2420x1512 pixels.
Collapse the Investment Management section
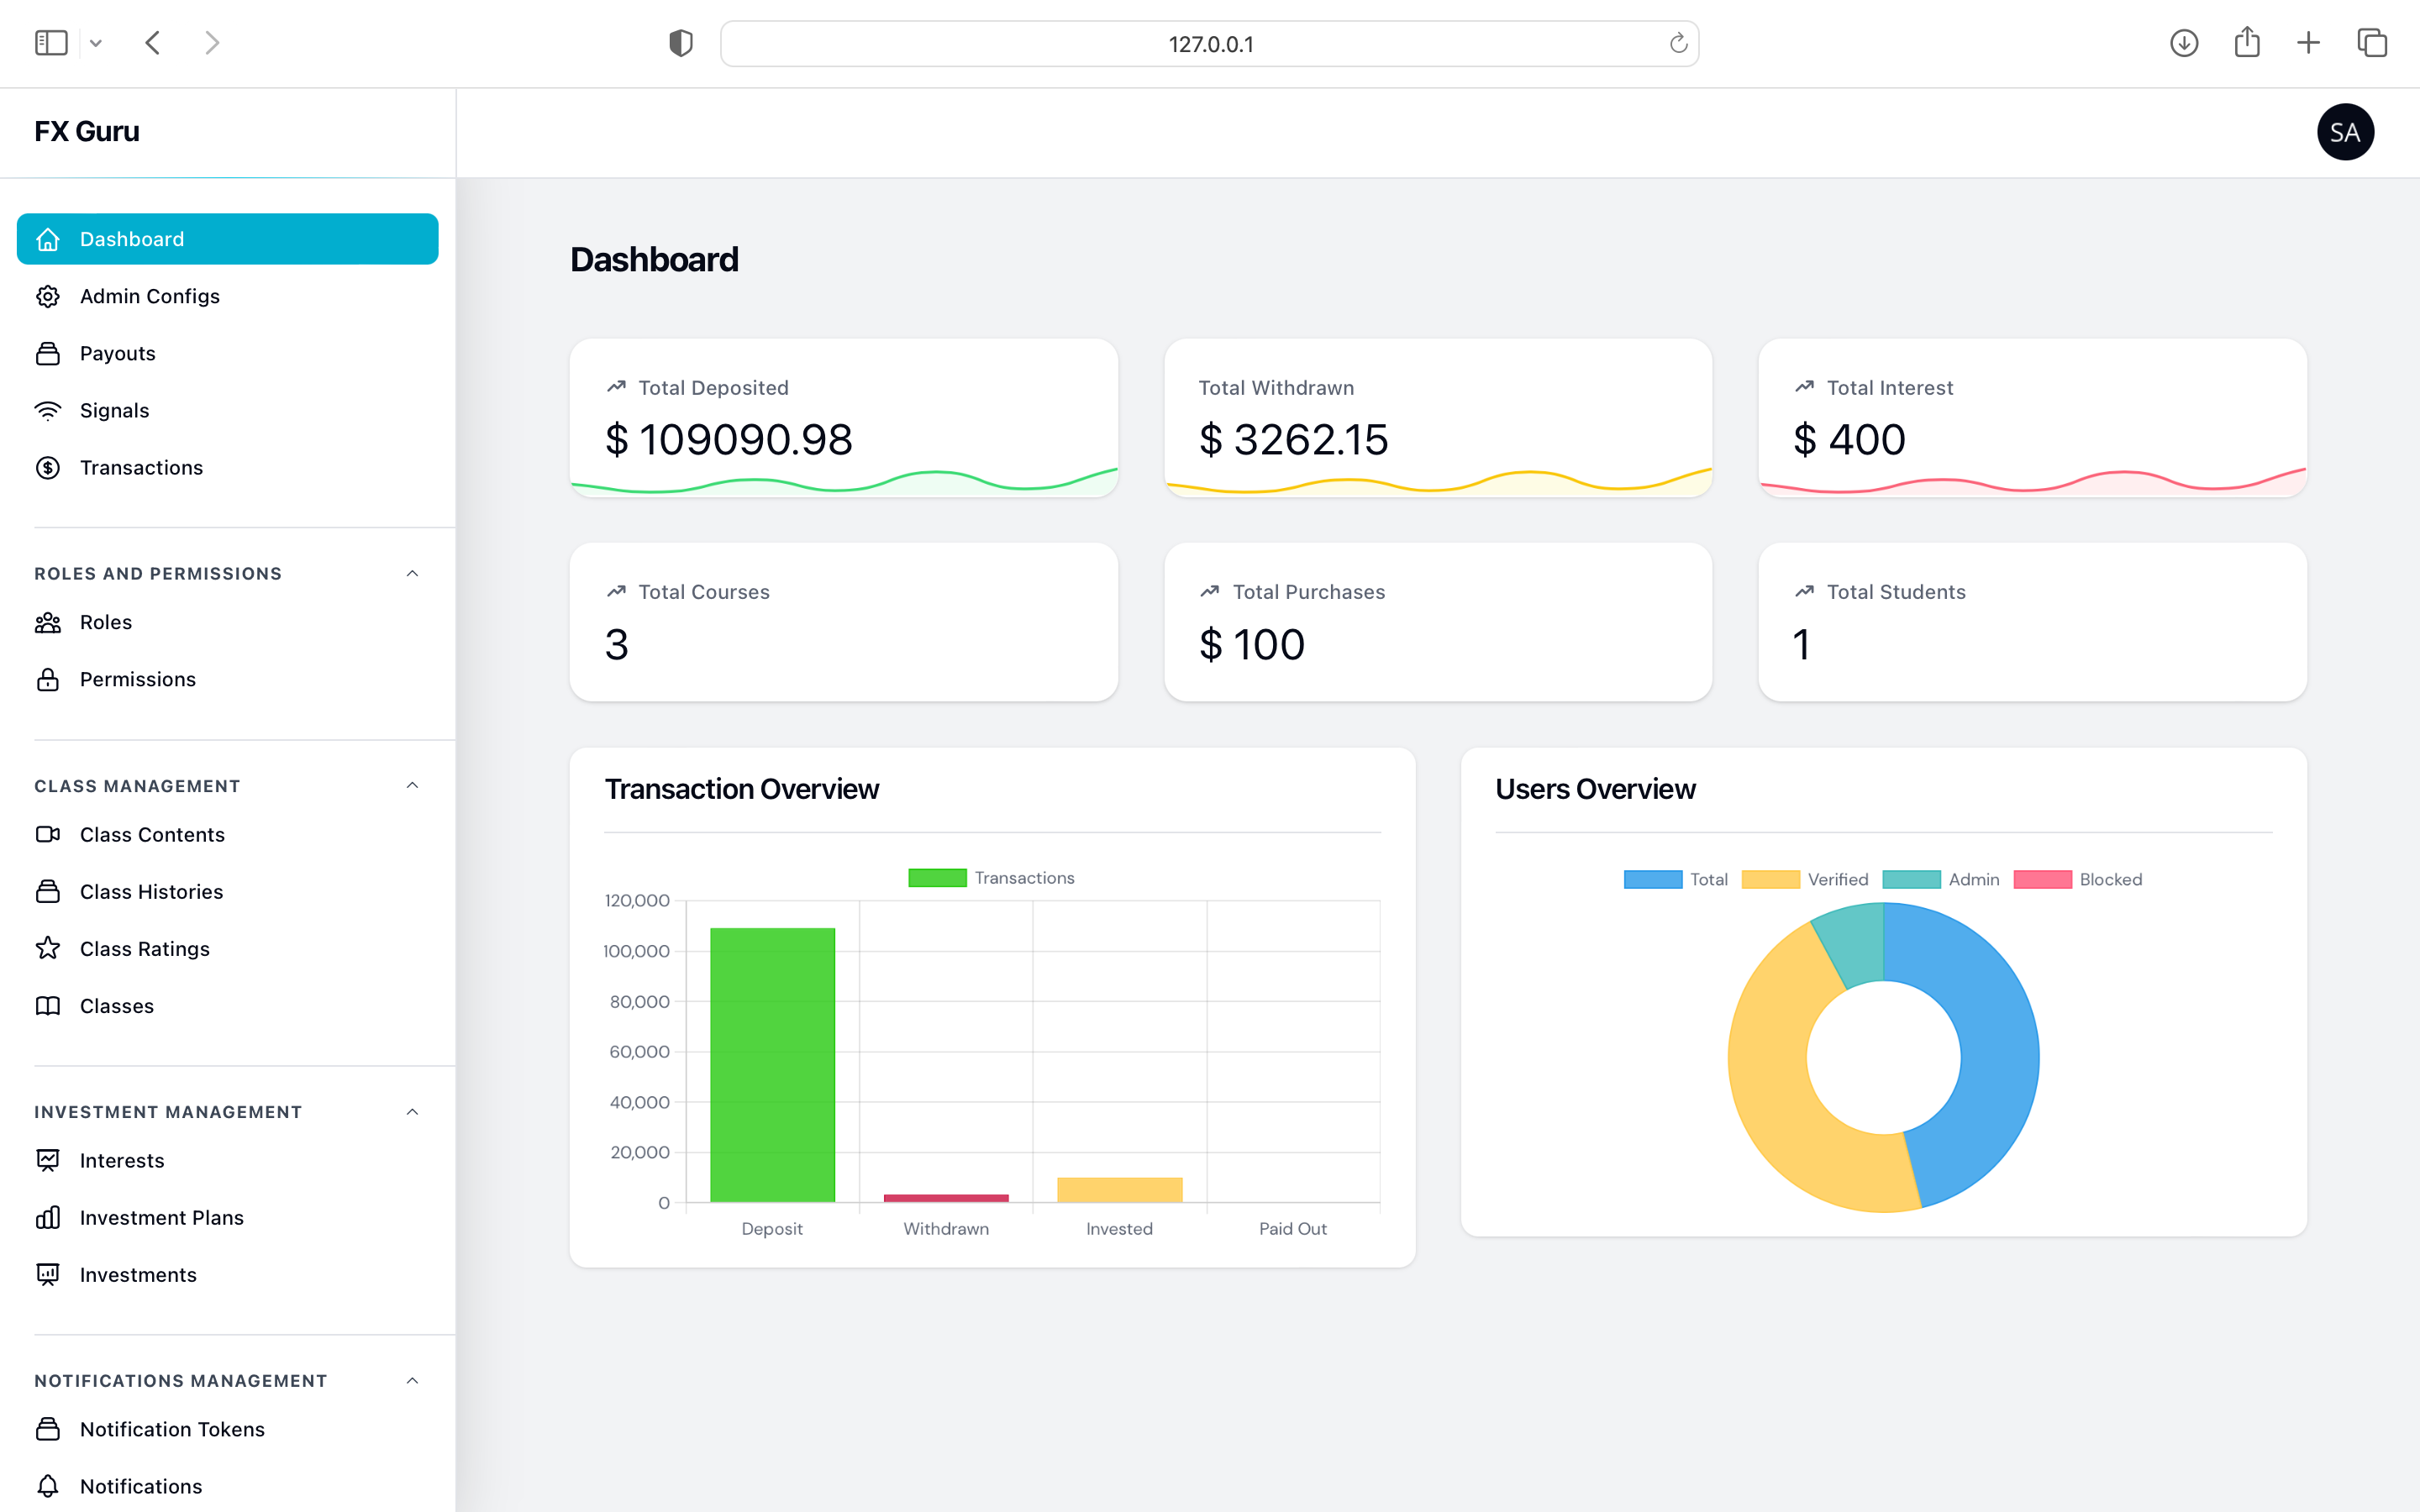click(412, 1112)
